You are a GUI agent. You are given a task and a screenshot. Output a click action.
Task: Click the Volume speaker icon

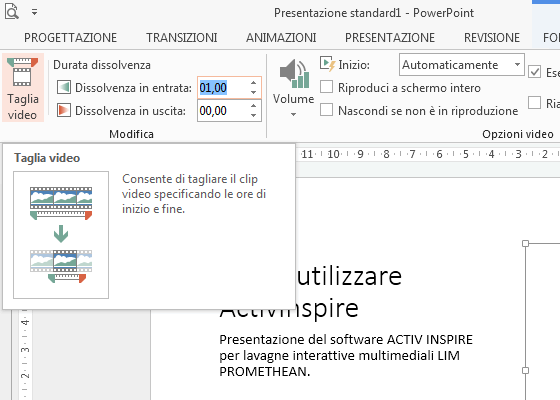pos(294,74)
